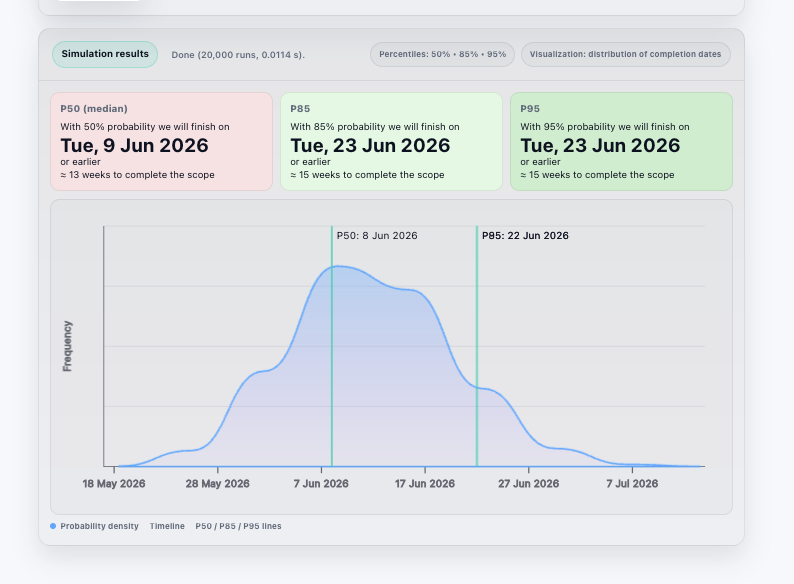
Task: Select the Percentiles 50% • 85% • 95% pill
Action: point(442,54)
